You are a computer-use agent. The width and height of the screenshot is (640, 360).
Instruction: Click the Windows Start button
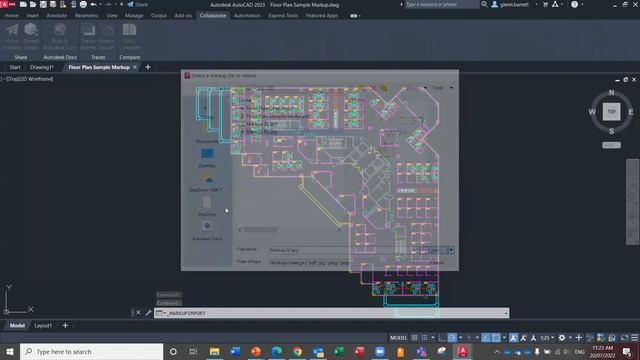pyautogui.click(x=9, y=351)
